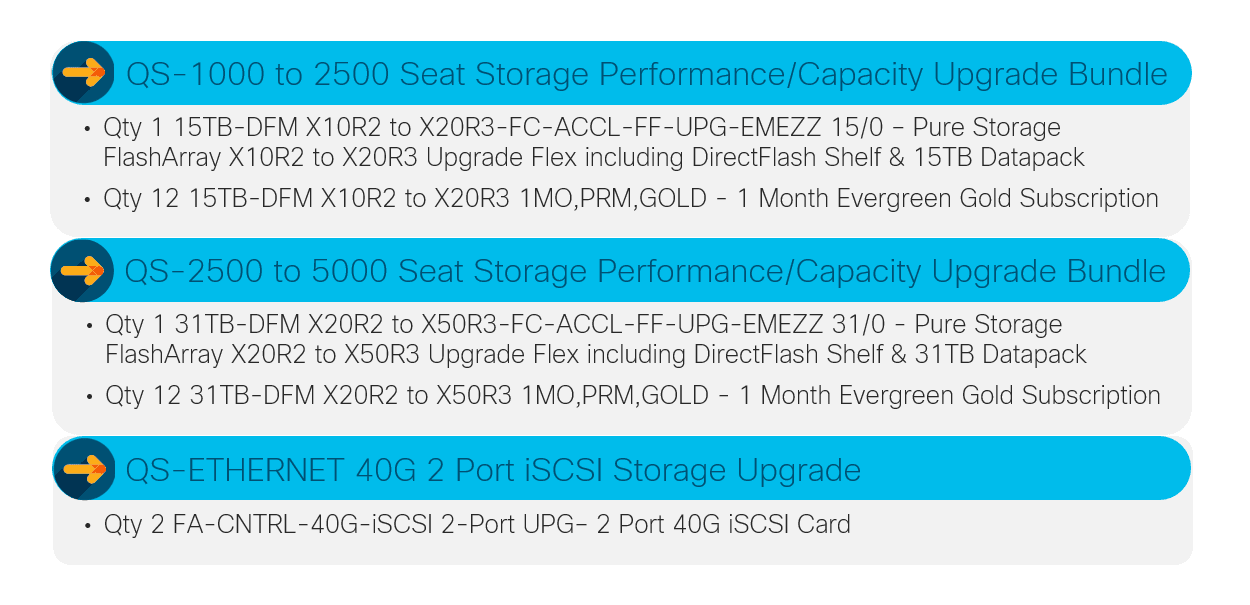Select the QS-ETHERNET 40G 2 Port iSCSI banner

pyautogui.click(x=622, y=468)
